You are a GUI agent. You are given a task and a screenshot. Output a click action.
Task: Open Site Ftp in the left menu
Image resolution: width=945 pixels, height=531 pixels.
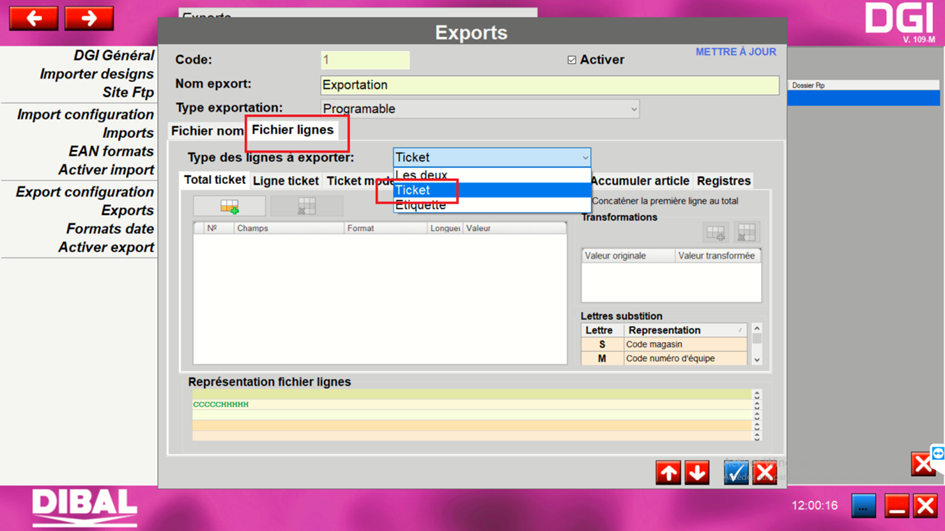[x=128, y=93]
